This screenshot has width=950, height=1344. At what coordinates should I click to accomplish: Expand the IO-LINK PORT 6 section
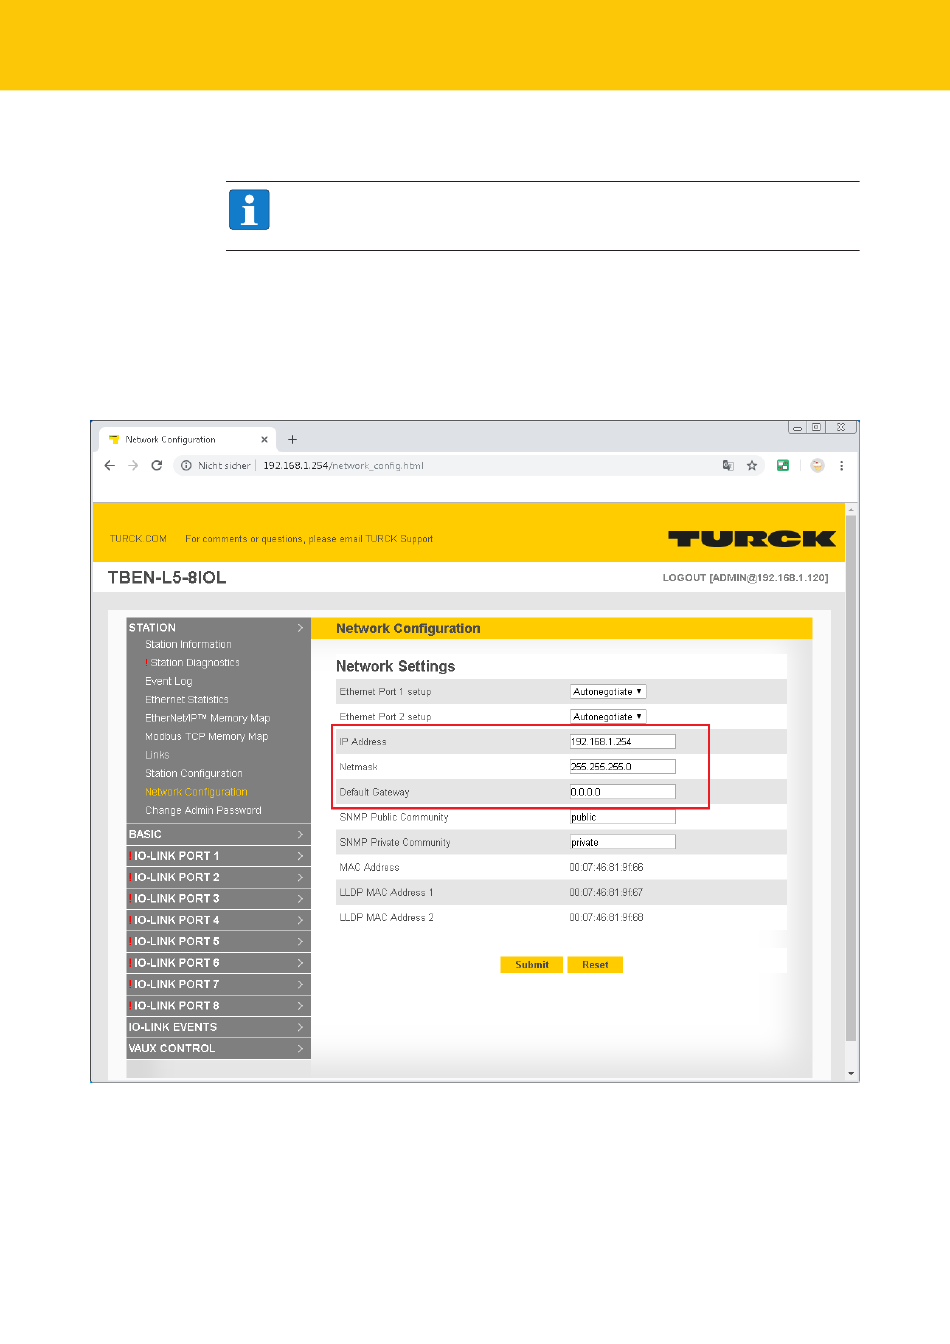tap(218, 963)
